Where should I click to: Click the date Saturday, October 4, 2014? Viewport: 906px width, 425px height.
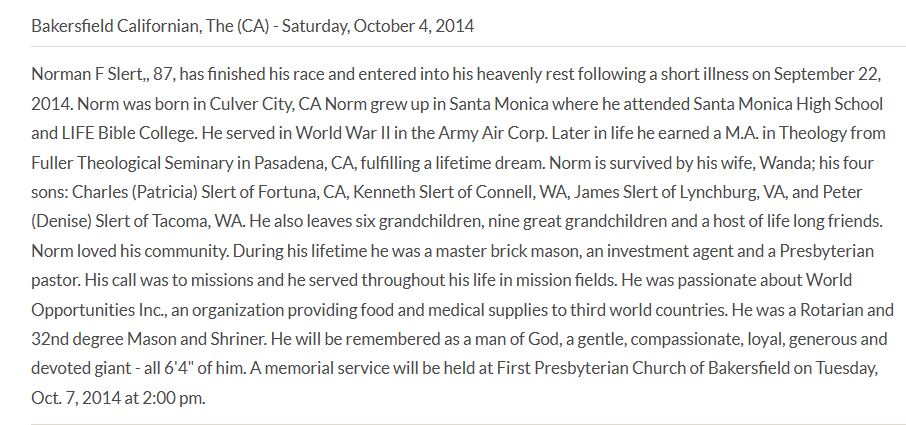(x=378, y=26)
